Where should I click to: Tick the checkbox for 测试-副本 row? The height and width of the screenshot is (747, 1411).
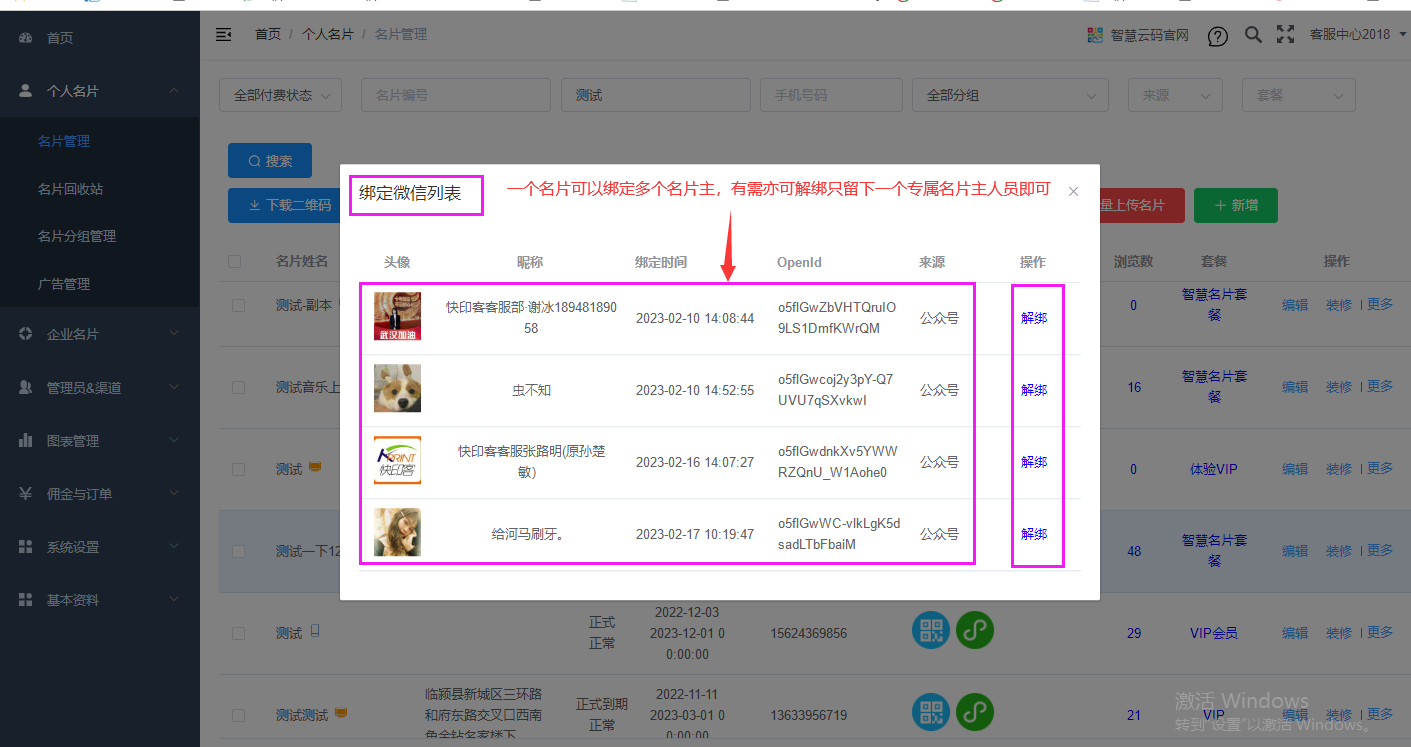point(238,306)
